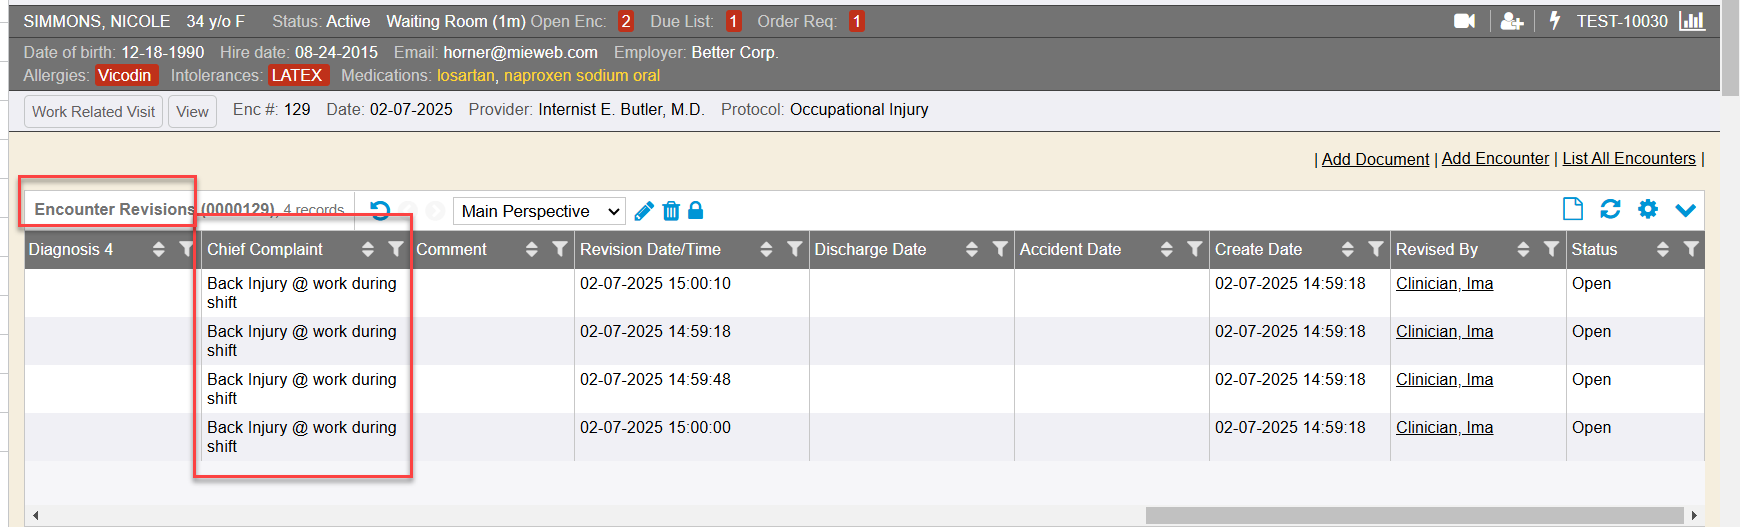Open grid settings gear icon

1648,209
